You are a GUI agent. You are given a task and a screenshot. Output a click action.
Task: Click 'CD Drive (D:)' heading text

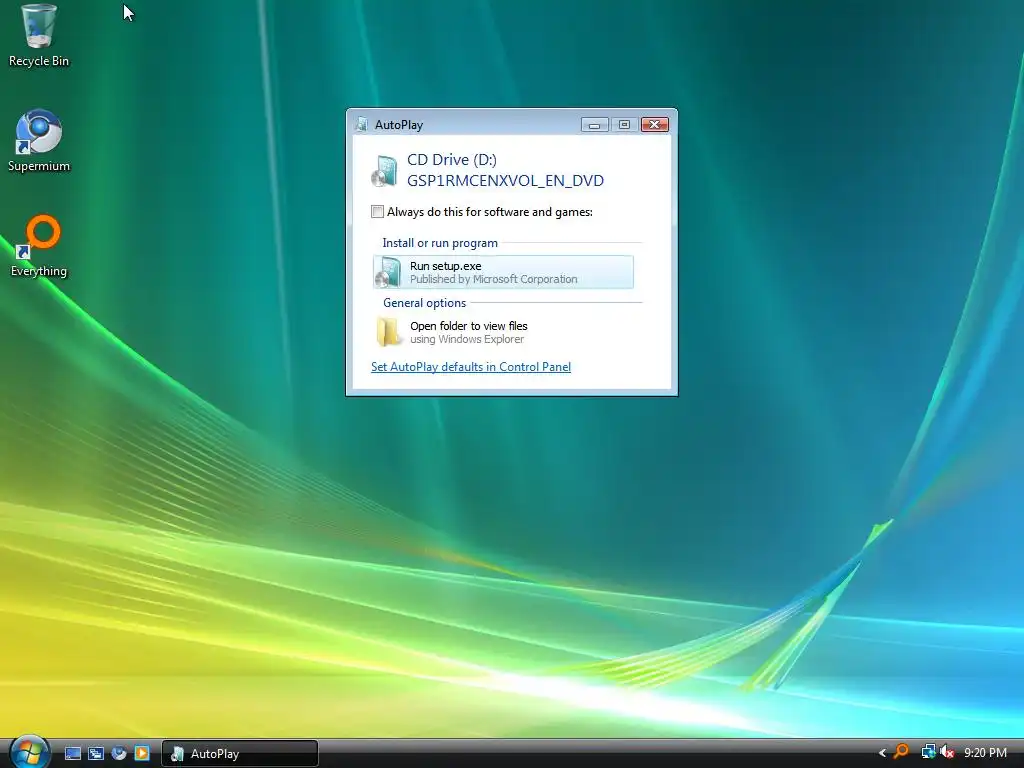point(452,160)
